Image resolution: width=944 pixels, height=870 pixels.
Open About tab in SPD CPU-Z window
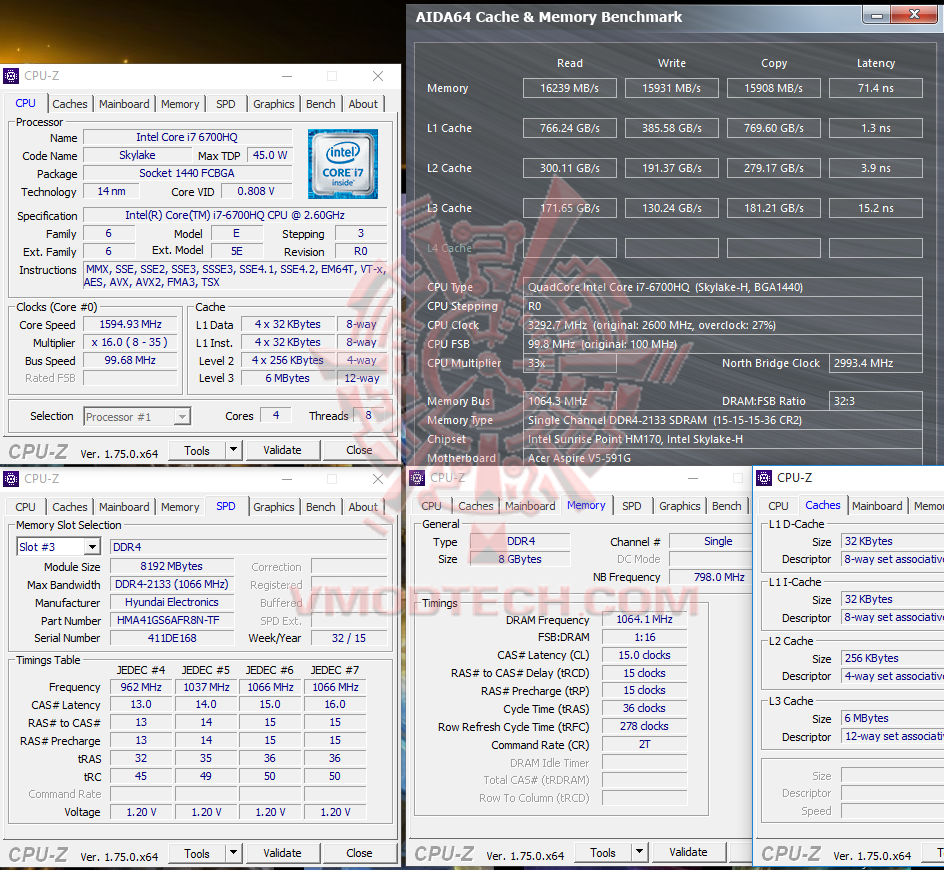click(x=363, y=507)
